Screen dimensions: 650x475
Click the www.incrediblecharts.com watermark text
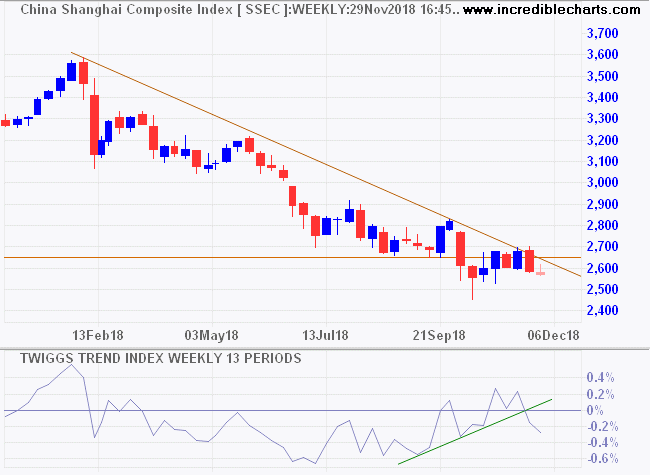pos(551,9)
